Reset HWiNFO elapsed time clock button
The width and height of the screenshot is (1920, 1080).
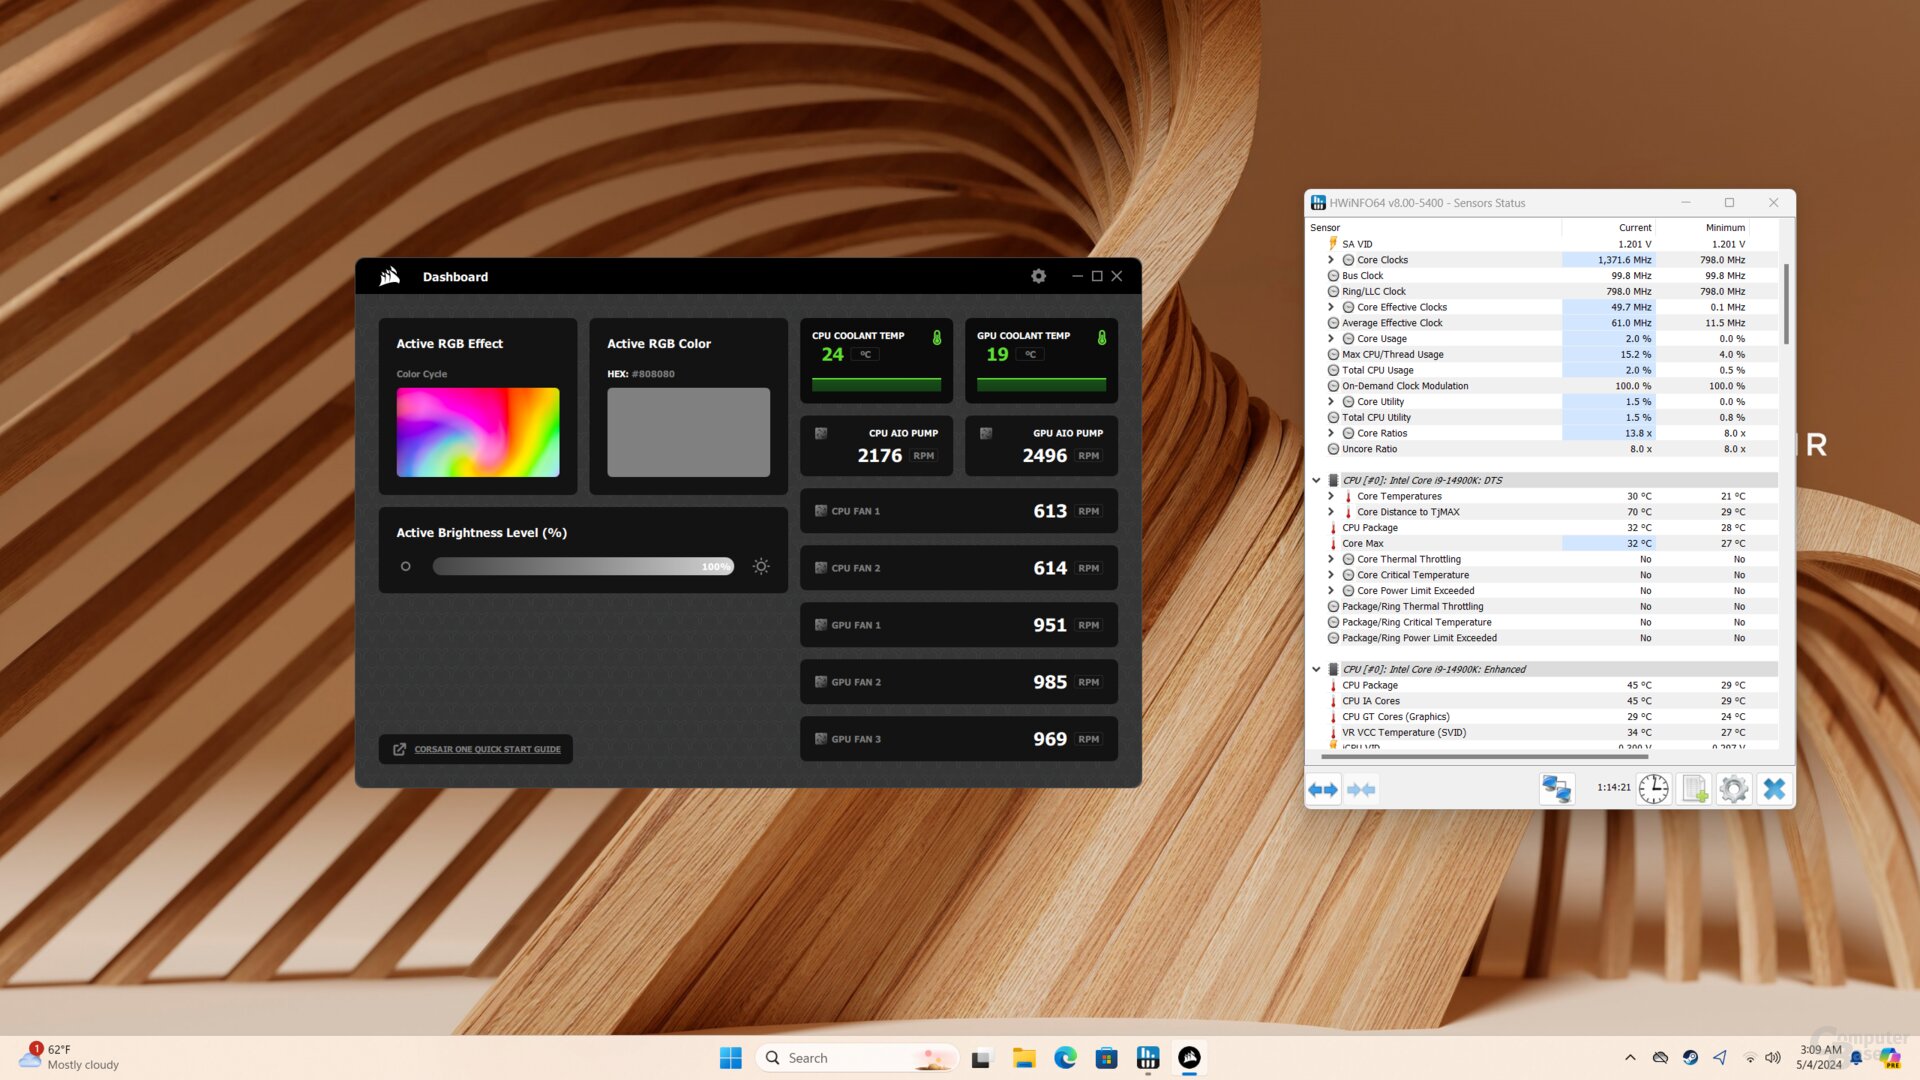pos(1654,789)
